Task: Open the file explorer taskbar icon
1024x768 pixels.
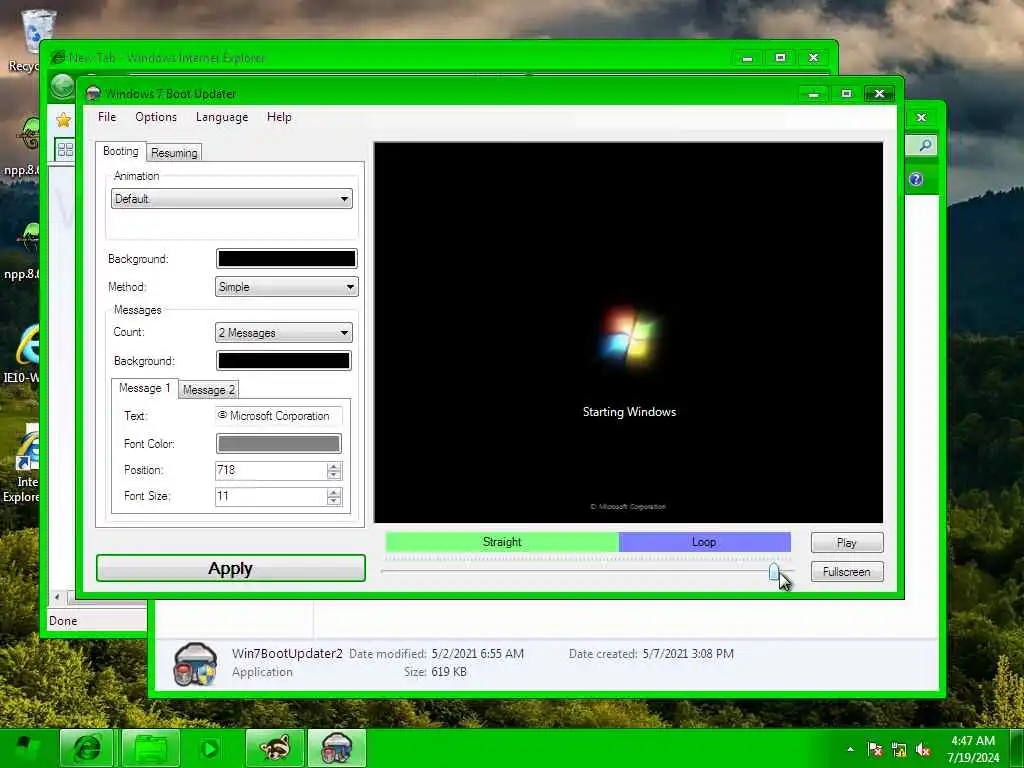Action: [151, 748]
